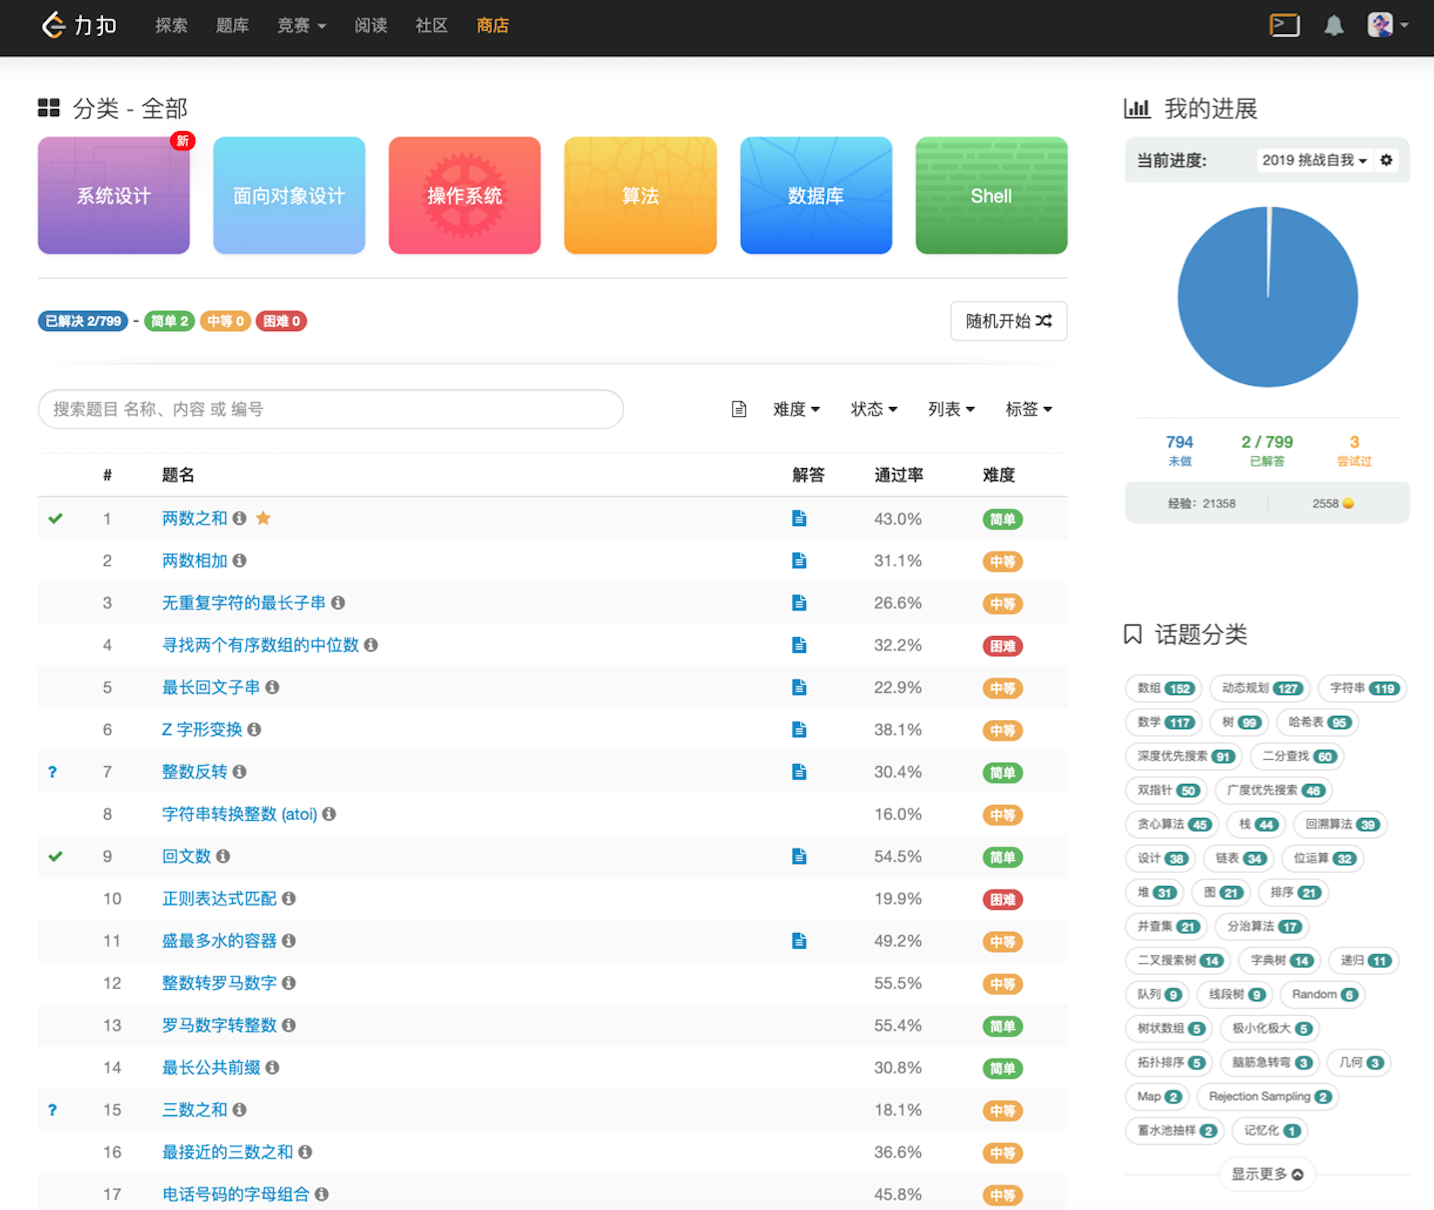Open solution document icon for 两数相加
Viewport: 1434px width, 1210px height.
[x=799, y=561]
